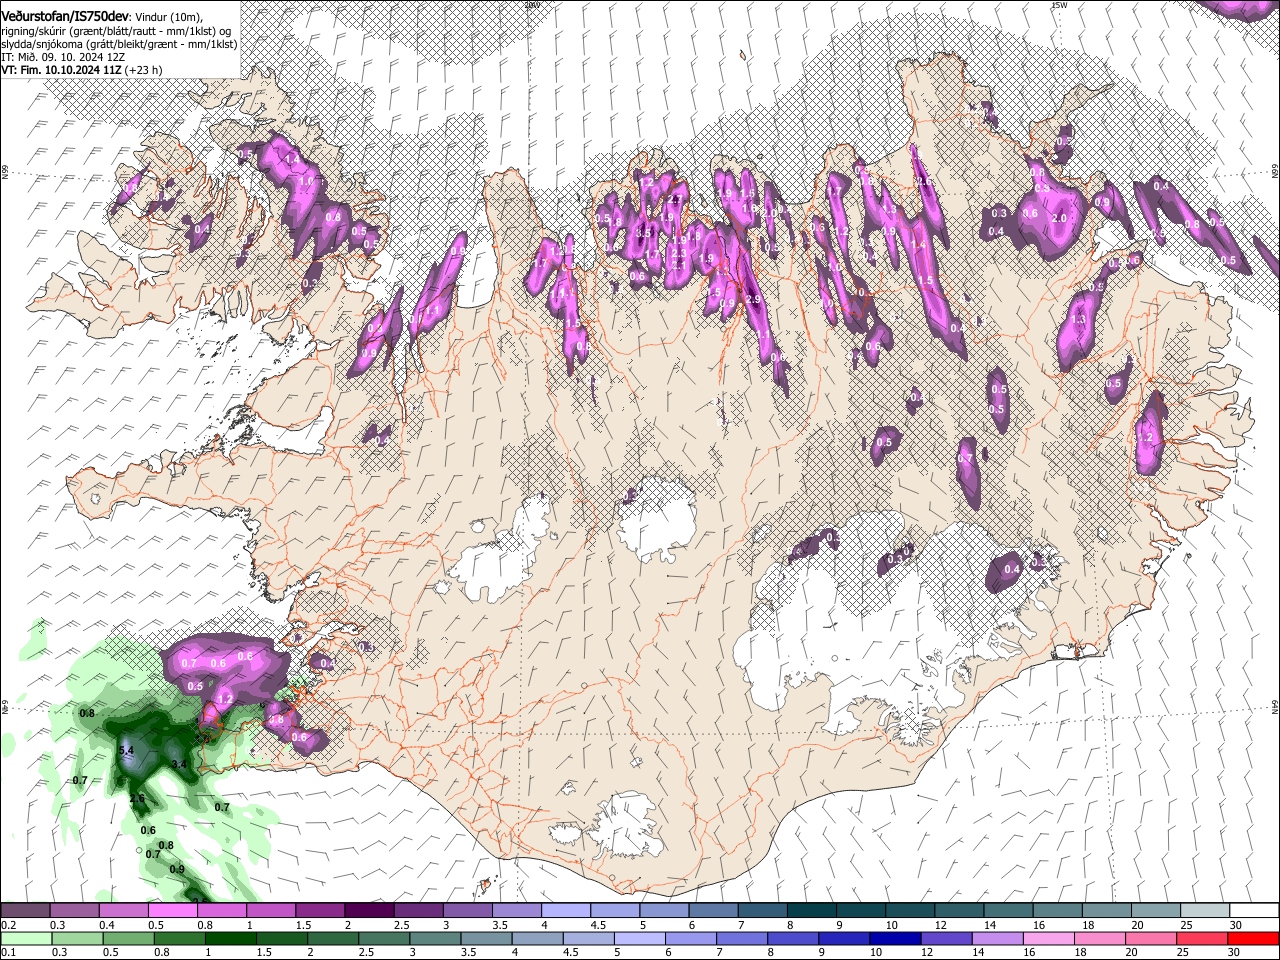Select the dark teal upper swatch between 8 and 9

click(x=811, y=911)
